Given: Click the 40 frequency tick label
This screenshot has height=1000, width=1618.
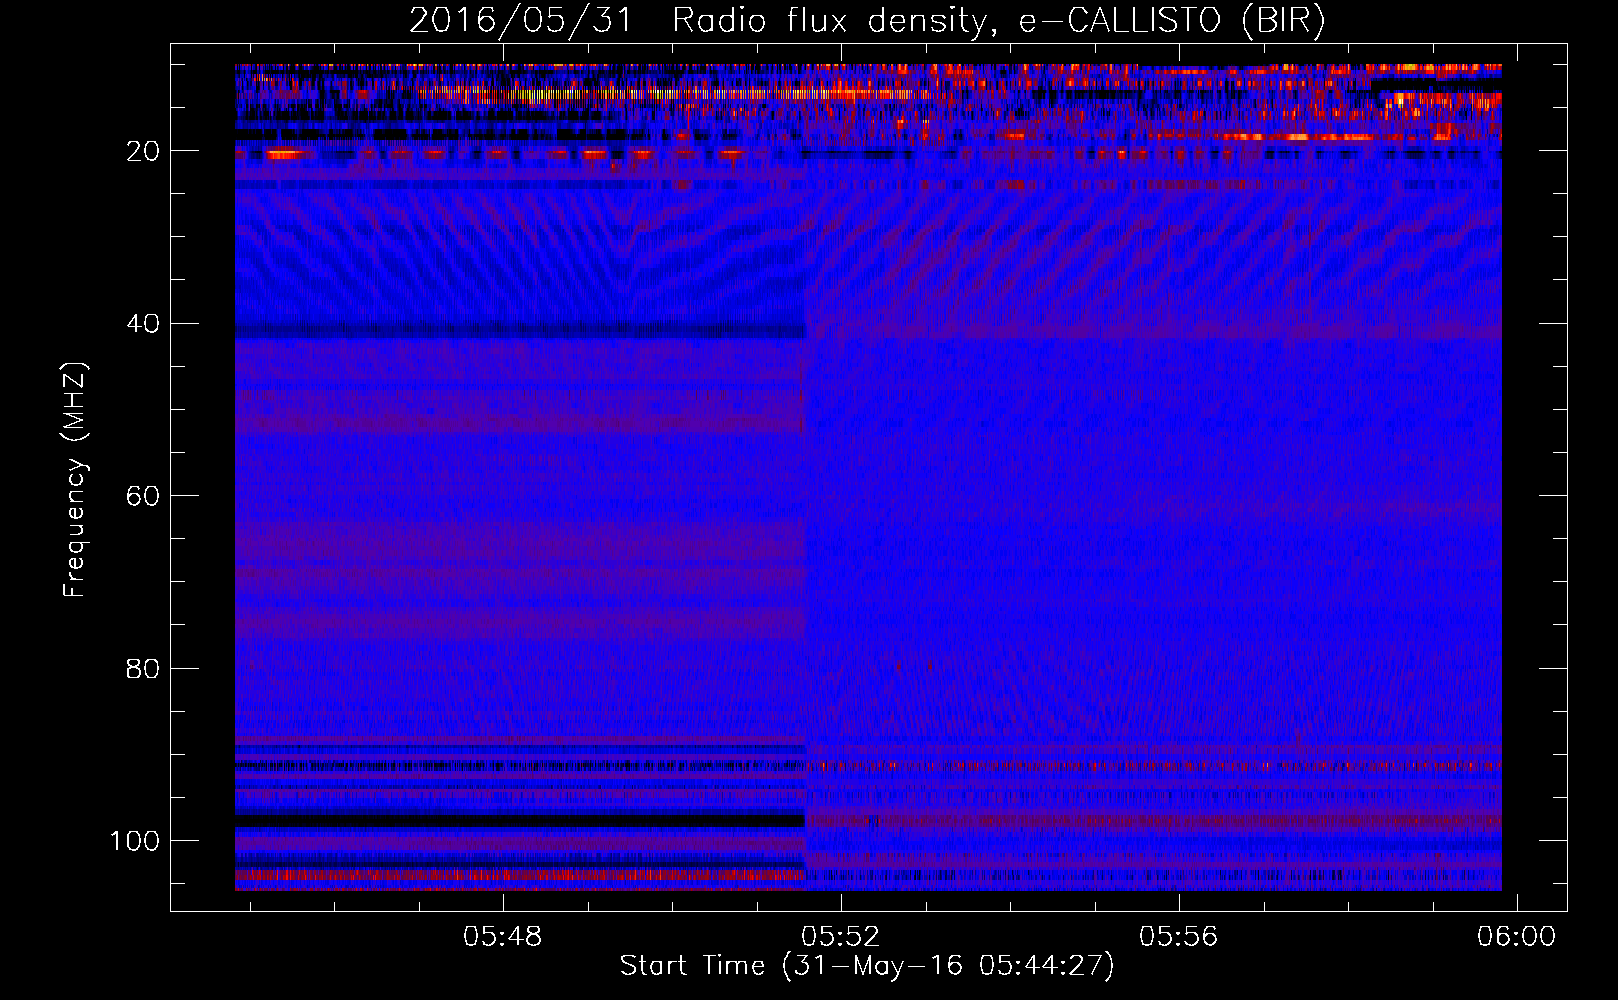Looking at the screenshot, I should tap(143, 324).
